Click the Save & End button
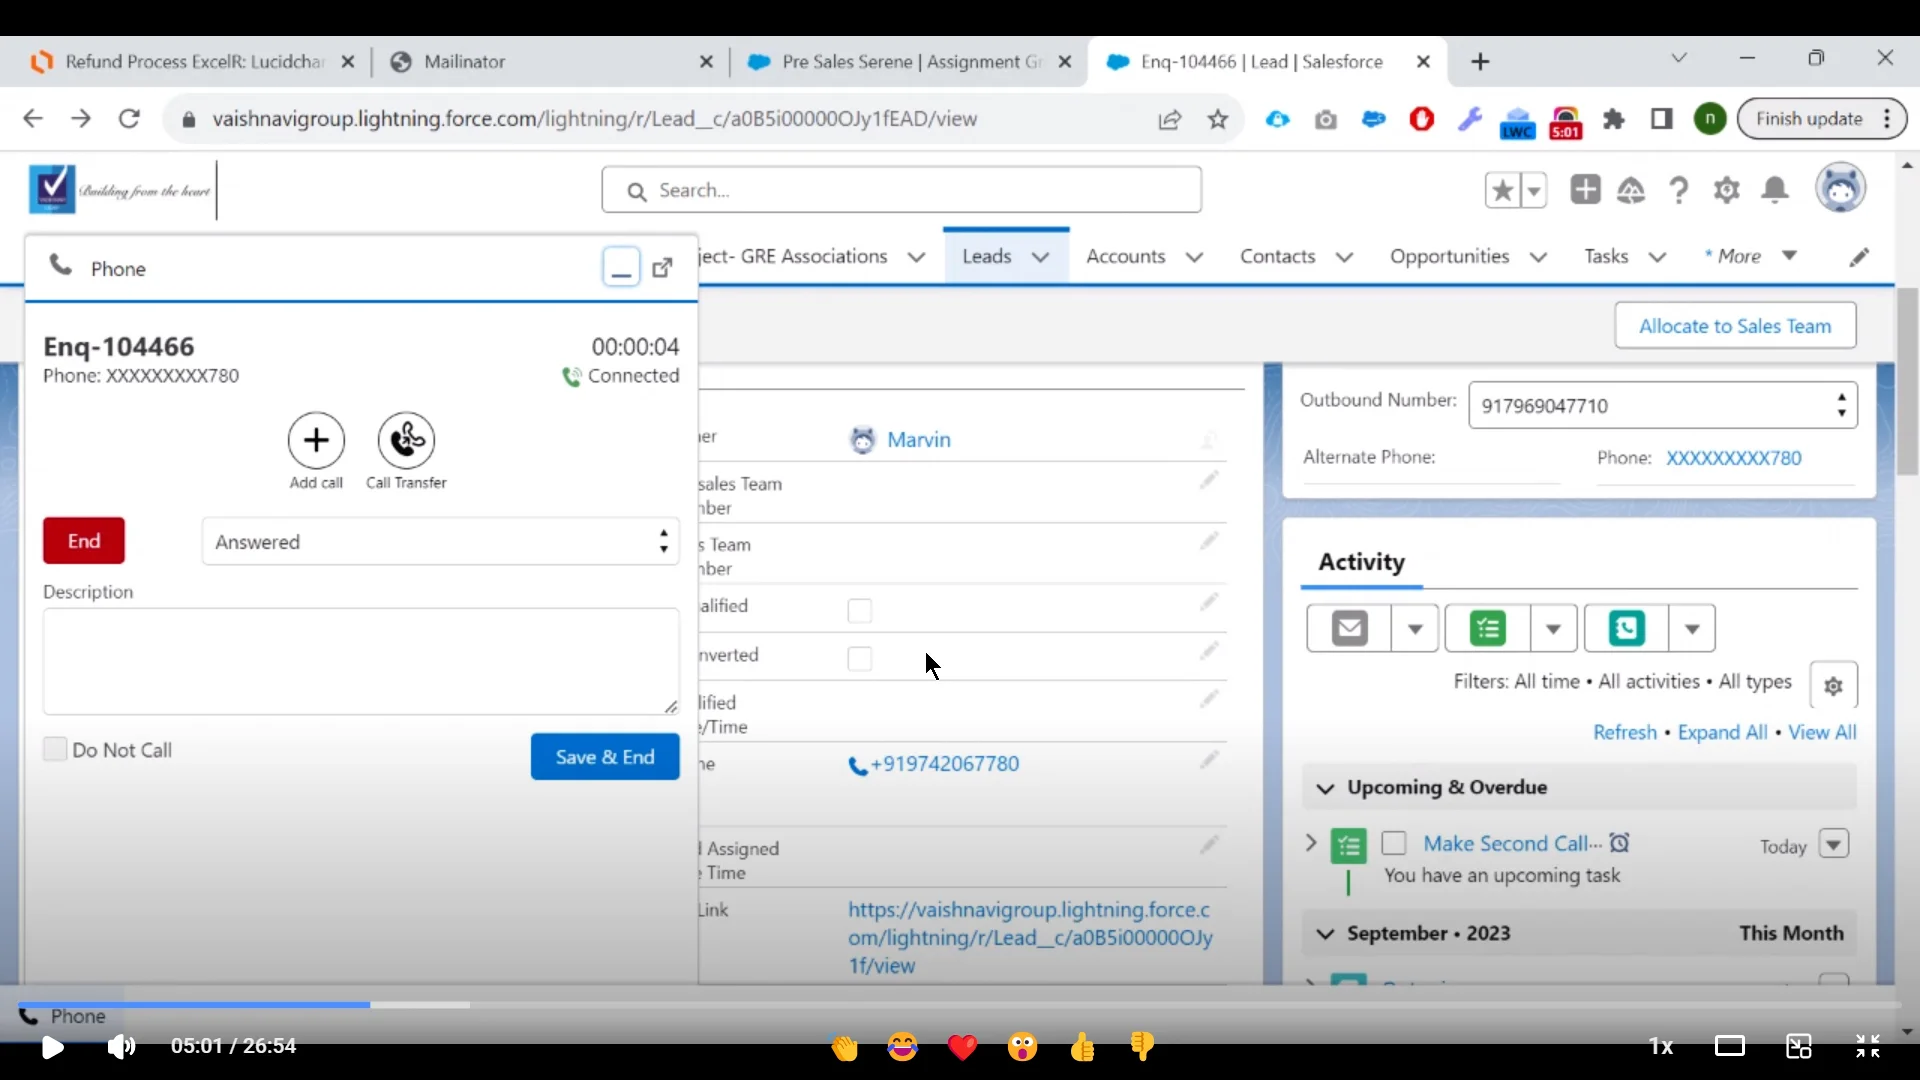Screen dimensions: 1920x1080 pyautogui.click(x=605, y=757)
